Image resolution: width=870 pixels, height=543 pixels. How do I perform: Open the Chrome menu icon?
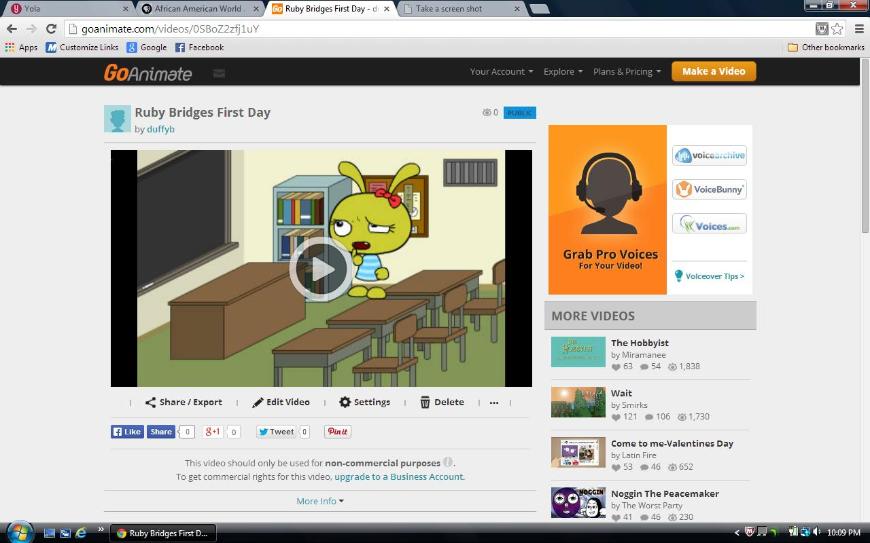click(858, 29)
